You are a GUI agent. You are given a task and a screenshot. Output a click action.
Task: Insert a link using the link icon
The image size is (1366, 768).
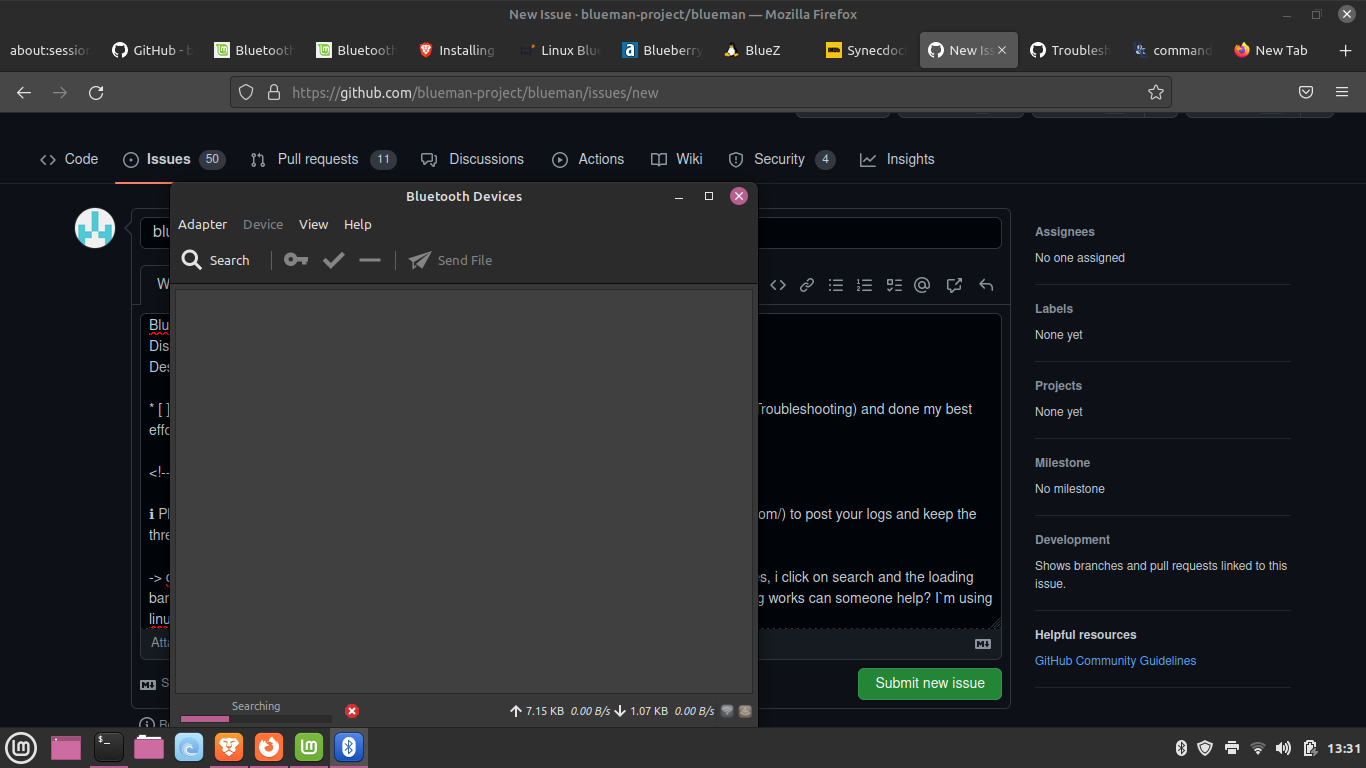[807, 285]
